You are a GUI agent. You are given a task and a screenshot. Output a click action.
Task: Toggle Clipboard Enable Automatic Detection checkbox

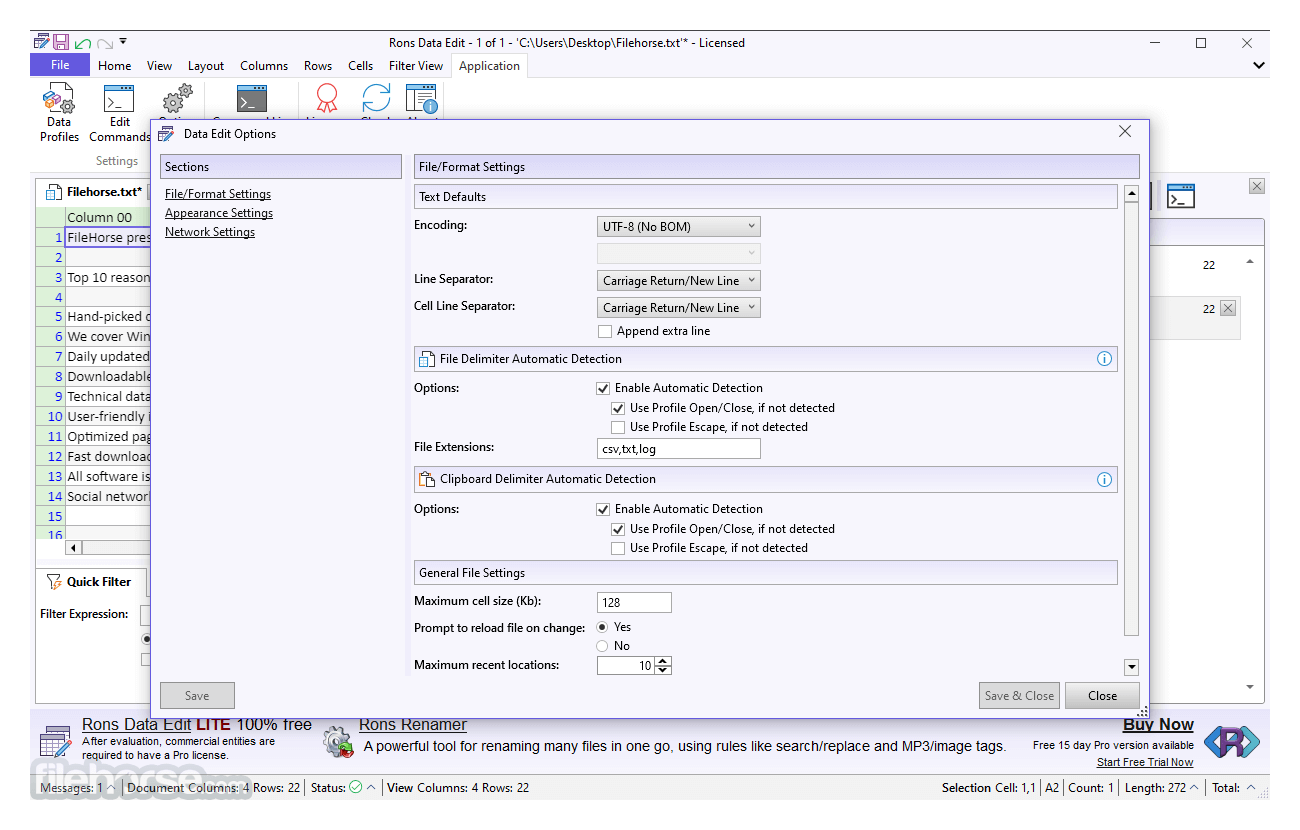[x=603, y=509]
